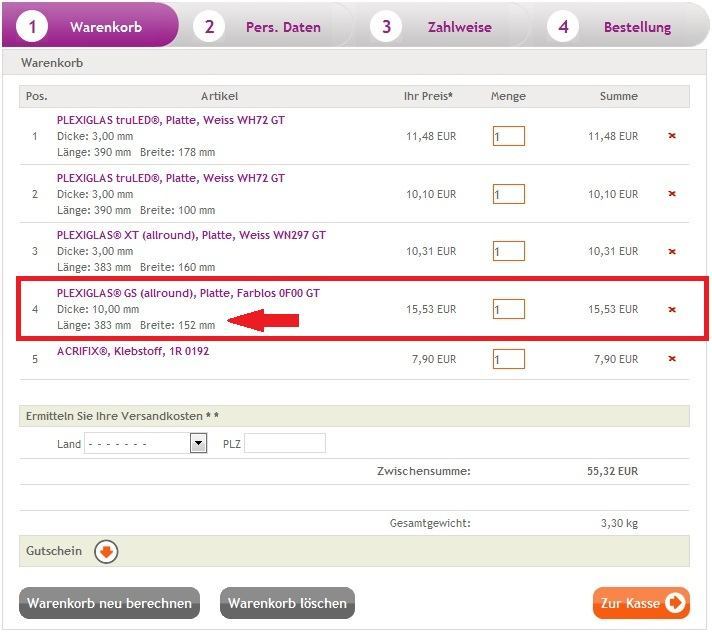Click the Zwischensumme value 55,32 EUR

click(612, 471)
